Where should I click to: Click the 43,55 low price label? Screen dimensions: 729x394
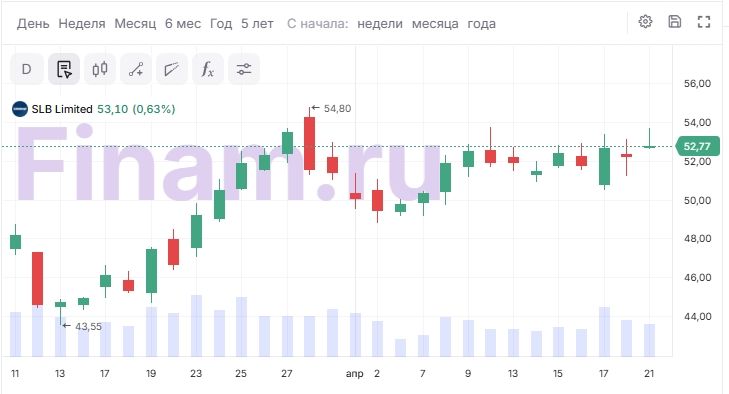[88, 327]
